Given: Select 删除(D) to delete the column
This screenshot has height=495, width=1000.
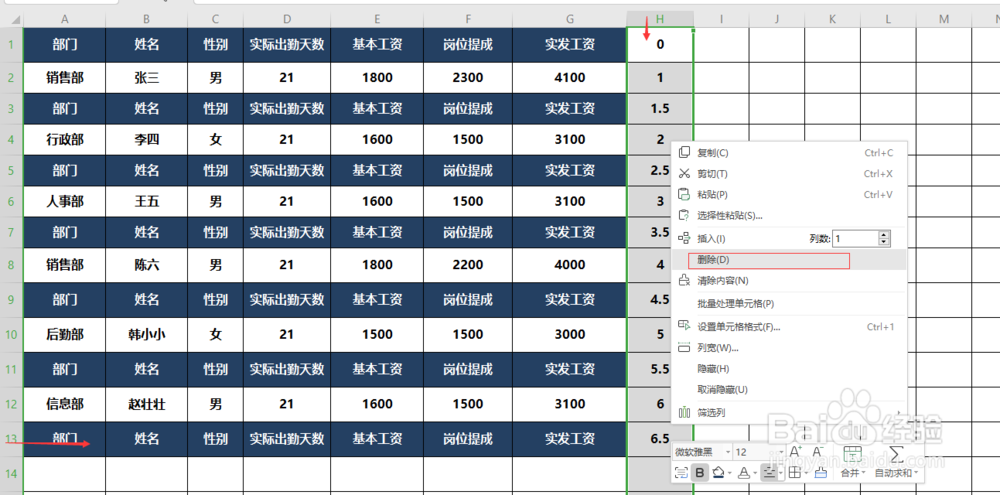Looking at the screenshot, I should click(789, 260).
